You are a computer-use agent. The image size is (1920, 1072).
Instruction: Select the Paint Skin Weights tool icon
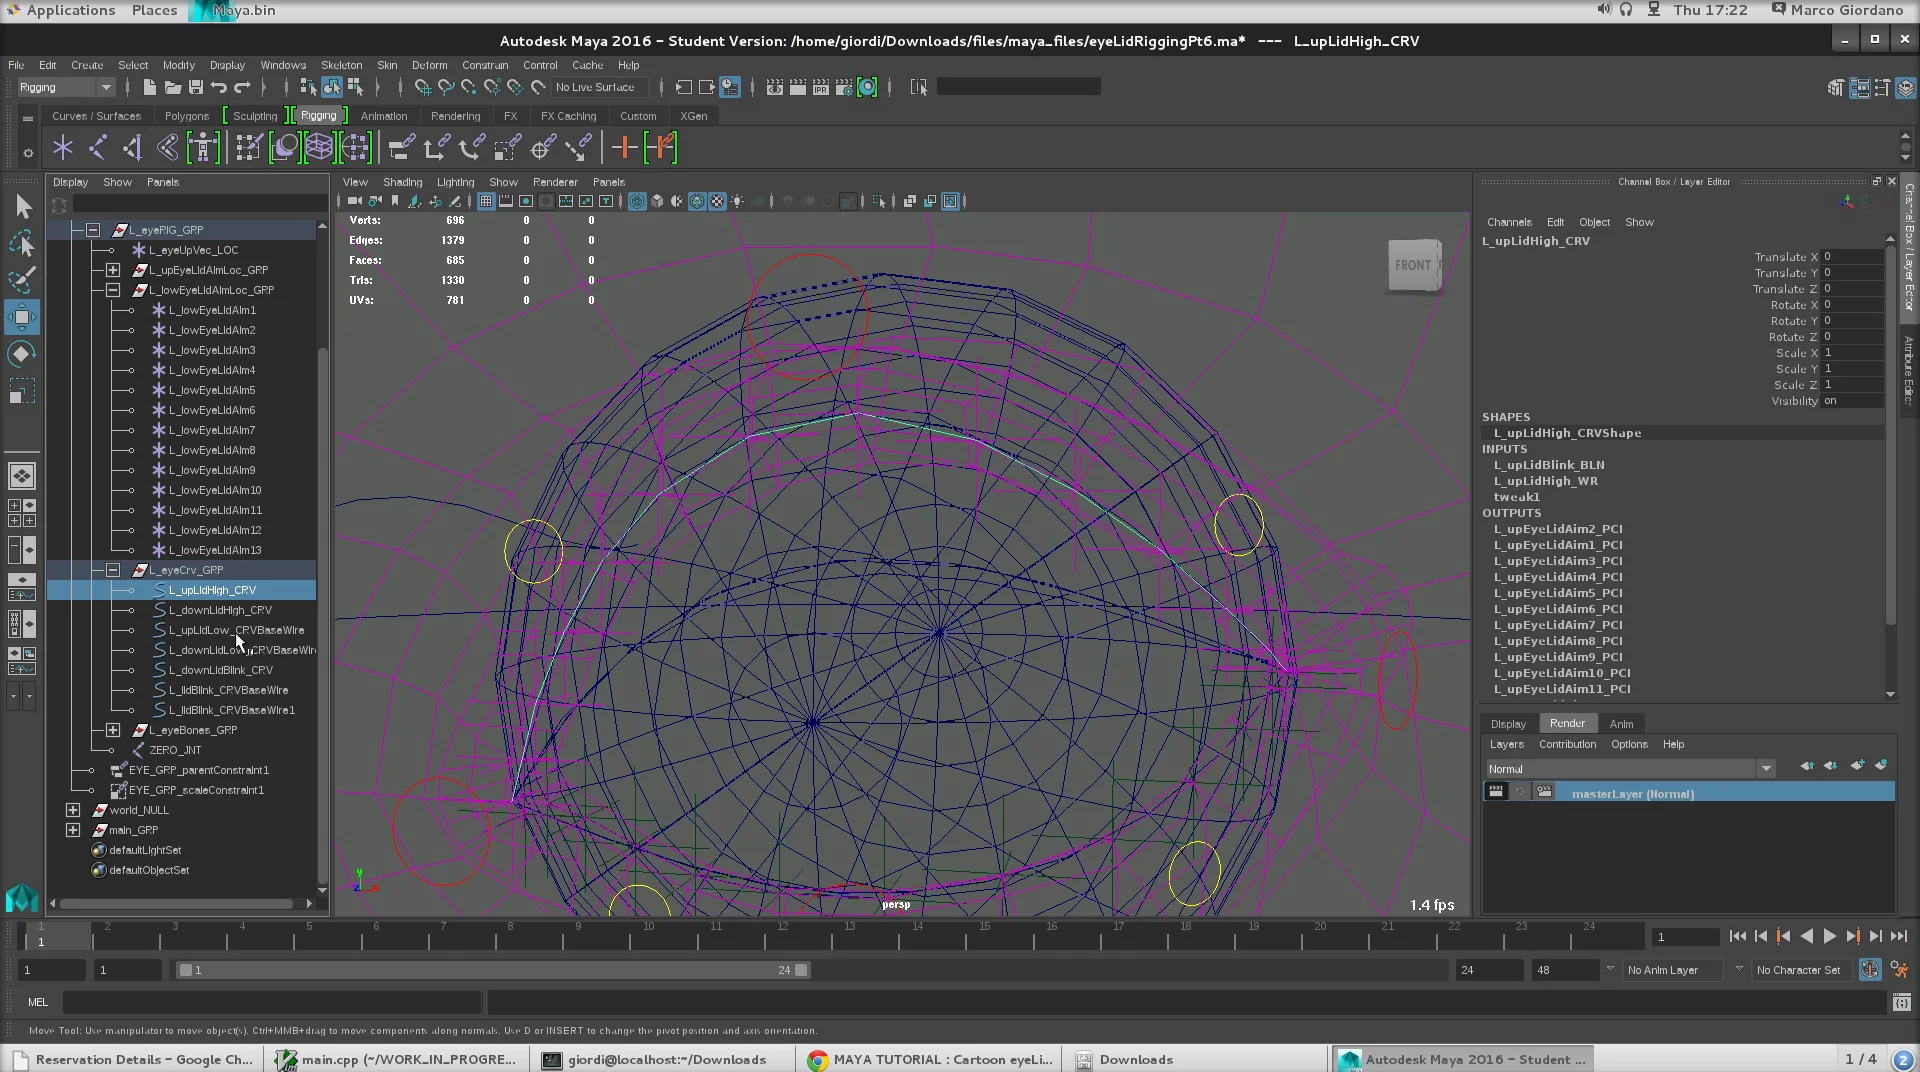click(250, 147)
